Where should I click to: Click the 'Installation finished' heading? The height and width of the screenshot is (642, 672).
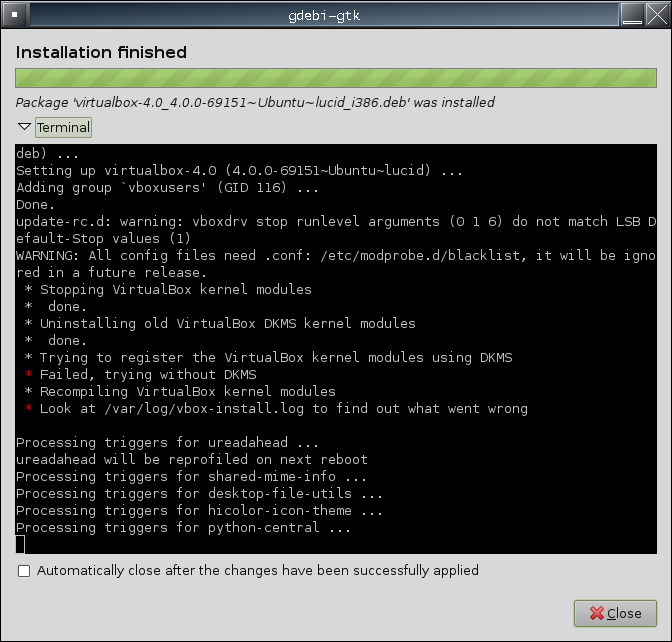point(101,52)
